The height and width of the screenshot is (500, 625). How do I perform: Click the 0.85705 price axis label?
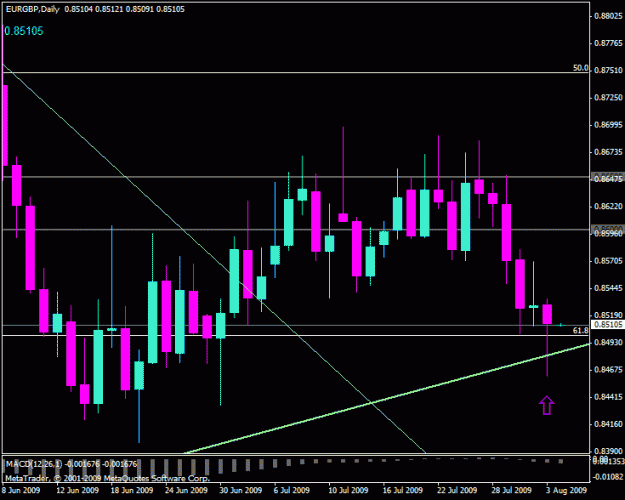pos(608,261)
